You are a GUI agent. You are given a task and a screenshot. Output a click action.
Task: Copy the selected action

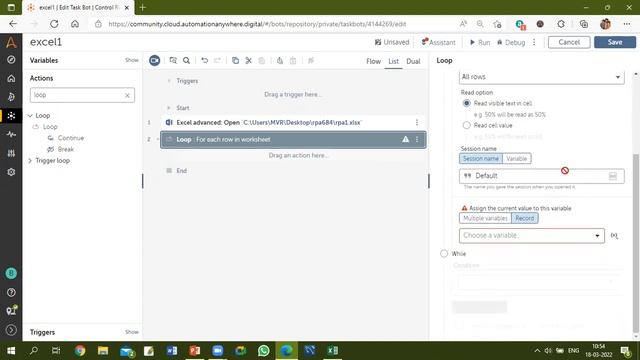pos(235,60)
